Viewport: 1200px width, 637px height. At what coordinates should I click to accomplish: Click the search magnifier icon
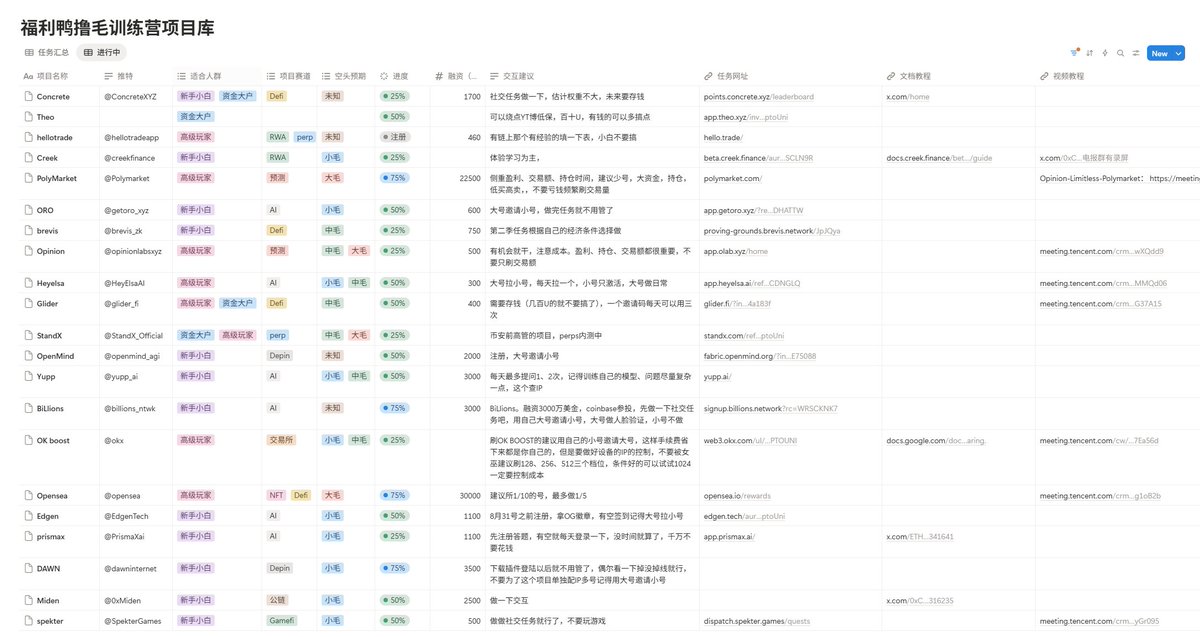coord(1120,53)
